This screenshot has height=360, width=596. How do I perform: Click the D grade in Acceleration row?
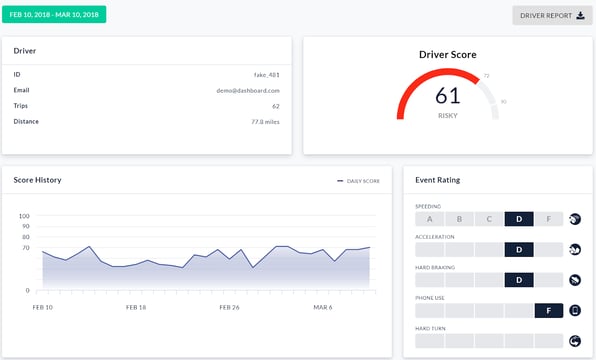[519, 249]
